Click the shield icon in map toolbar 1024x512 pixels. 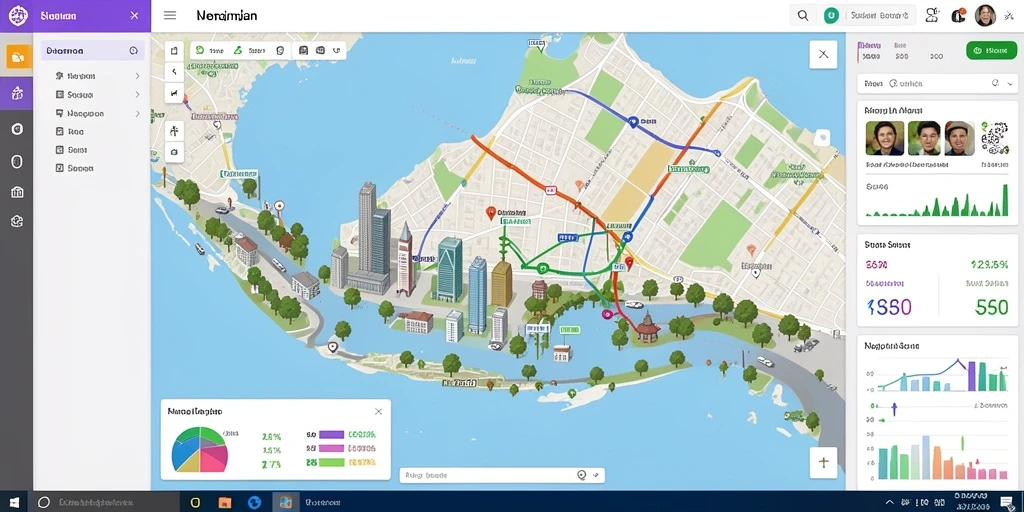[280, 50]
